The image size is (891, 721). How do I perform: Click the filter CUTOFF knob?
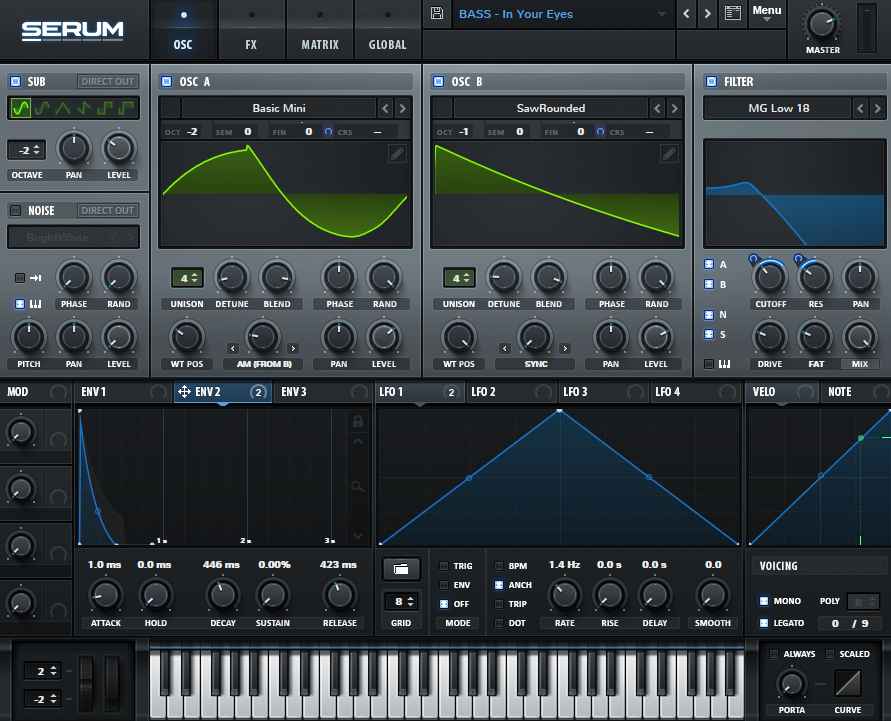[770, 278]
